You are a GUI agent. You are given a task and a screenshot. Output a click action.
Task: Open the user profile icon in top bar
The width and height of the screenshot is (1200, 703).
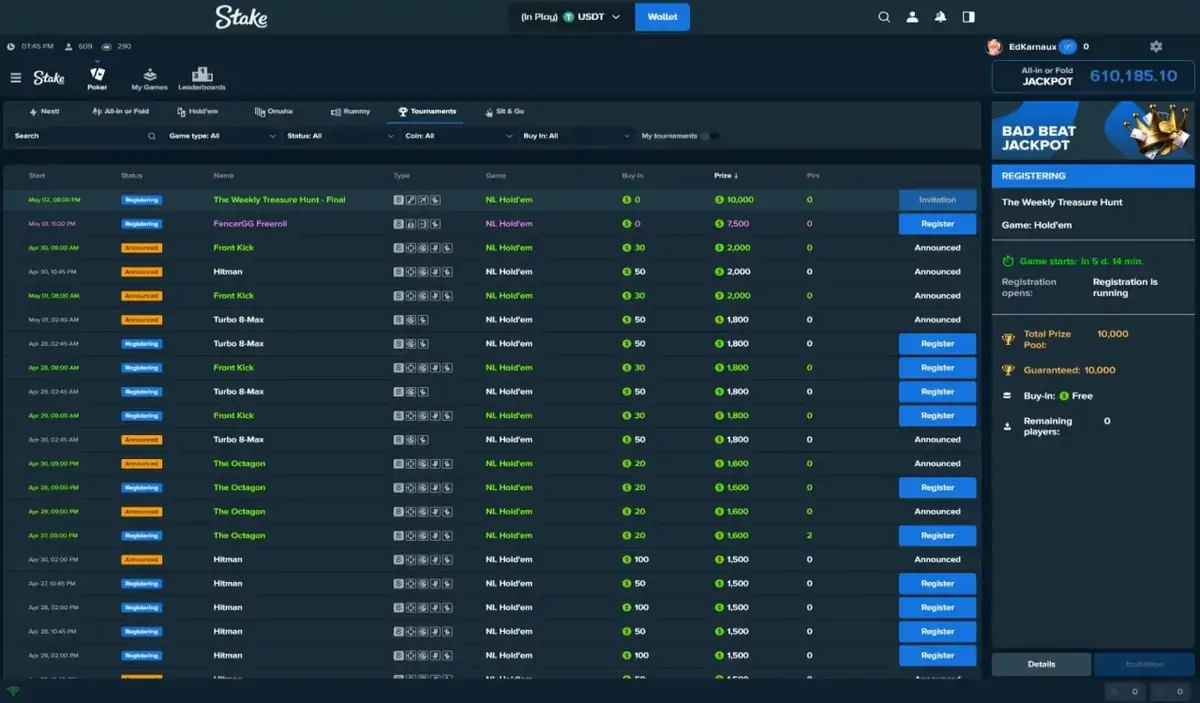point(912,17)
